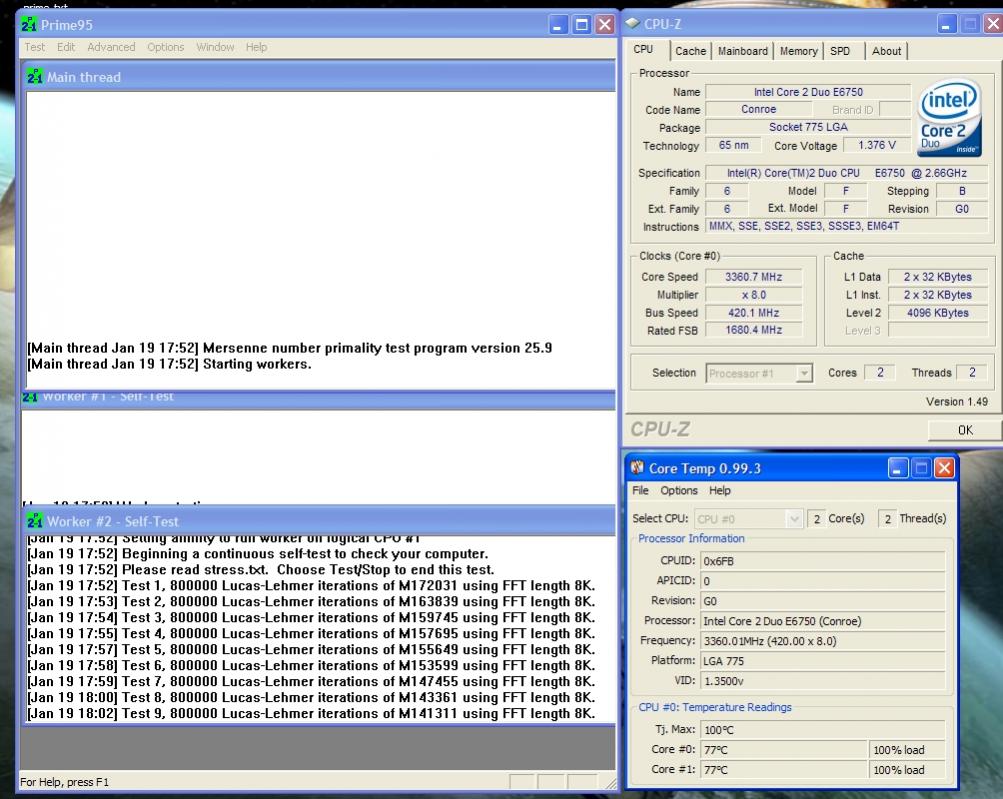Screen dimensions: 1003x799
Task: Click the Bus Speed value 420.1 MHz
Action: 754,312
